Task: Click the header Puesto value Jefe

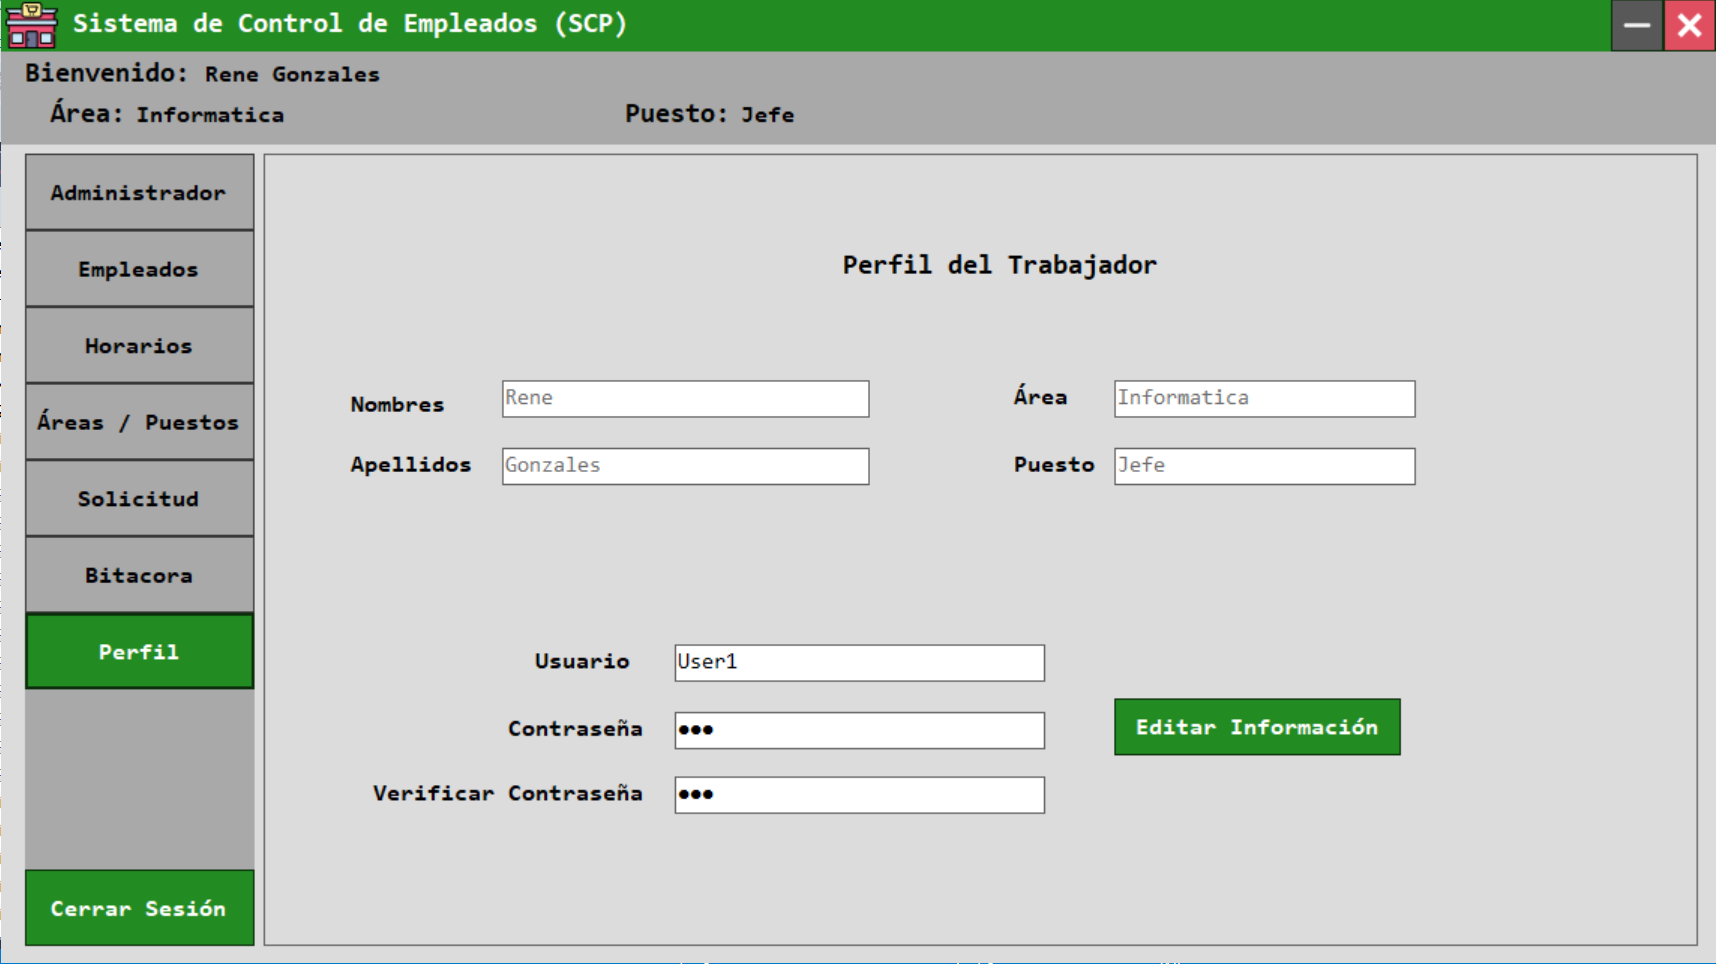Action: pyautogui.click(x=767, y=115)
